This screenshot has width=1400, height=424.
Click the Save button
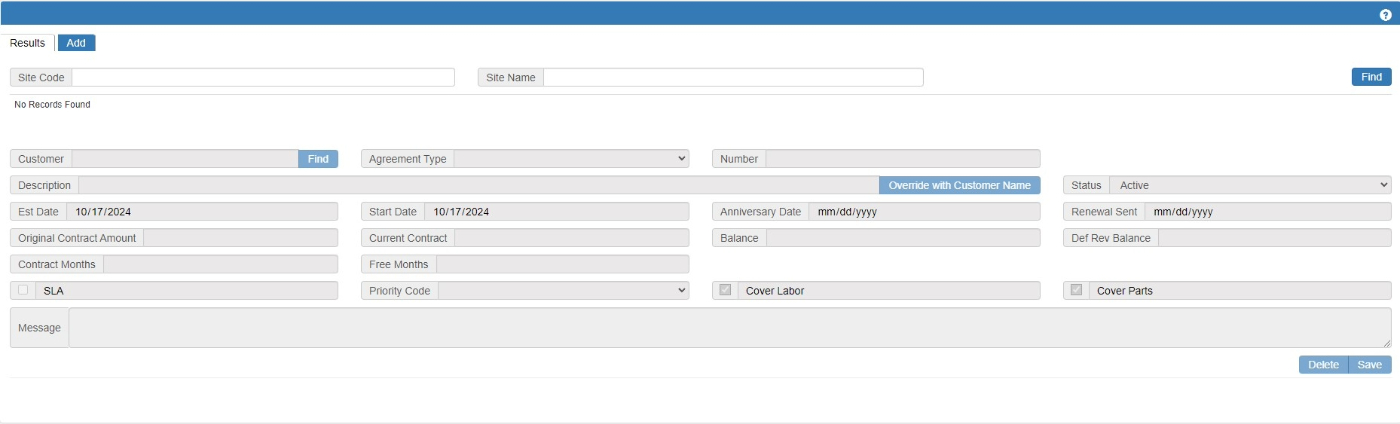click(1369, 365)
